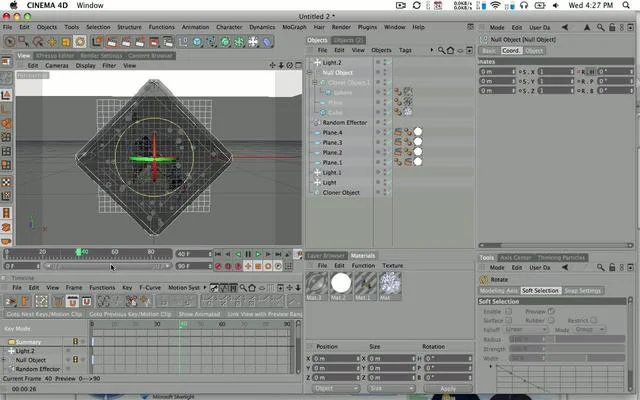Click the viewport pan cross icon

(x=272, y=65)
